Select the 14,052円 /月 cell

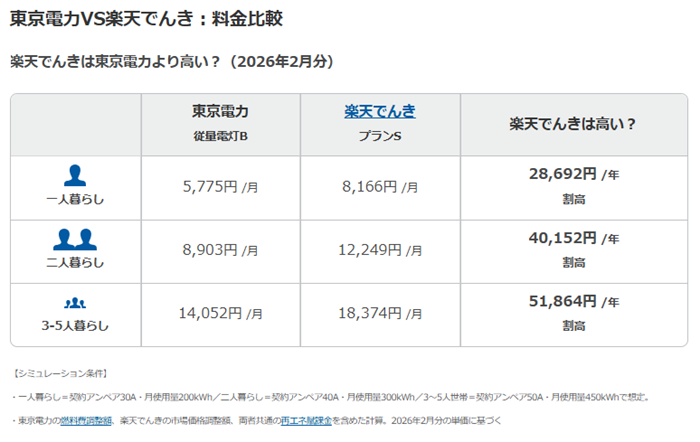[x=221, y=313]
